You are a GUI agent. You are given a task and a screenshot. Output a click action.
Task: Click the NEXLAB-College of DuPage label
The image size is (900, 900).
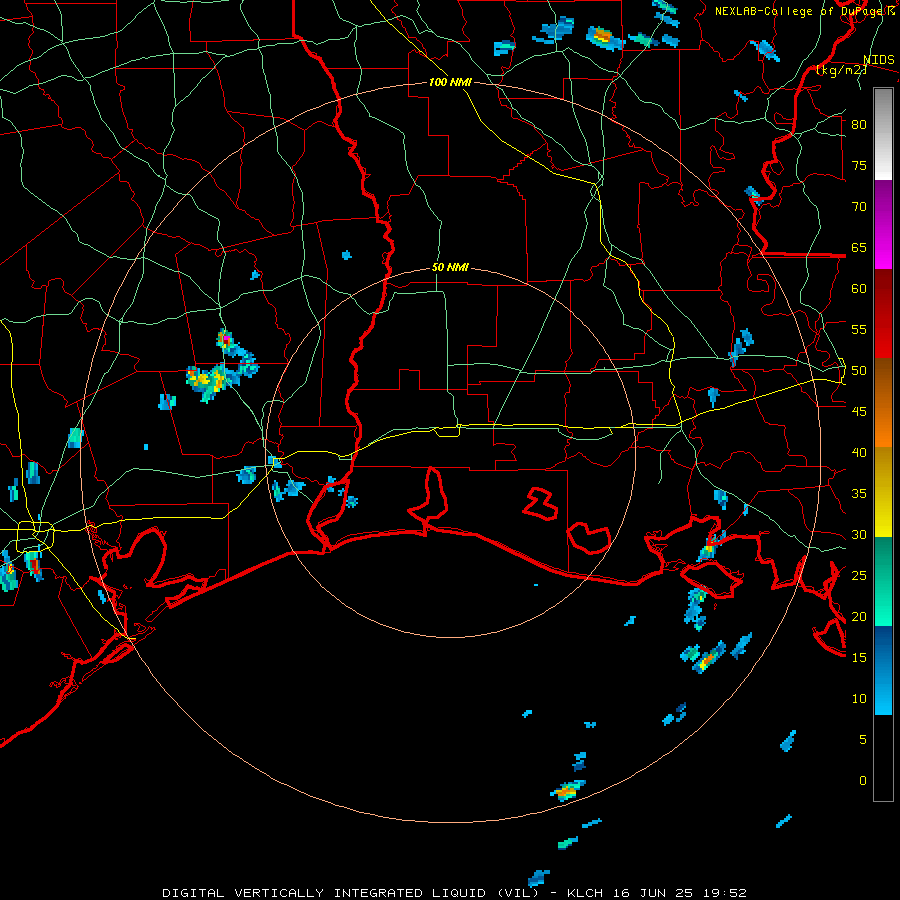[801, 11]
